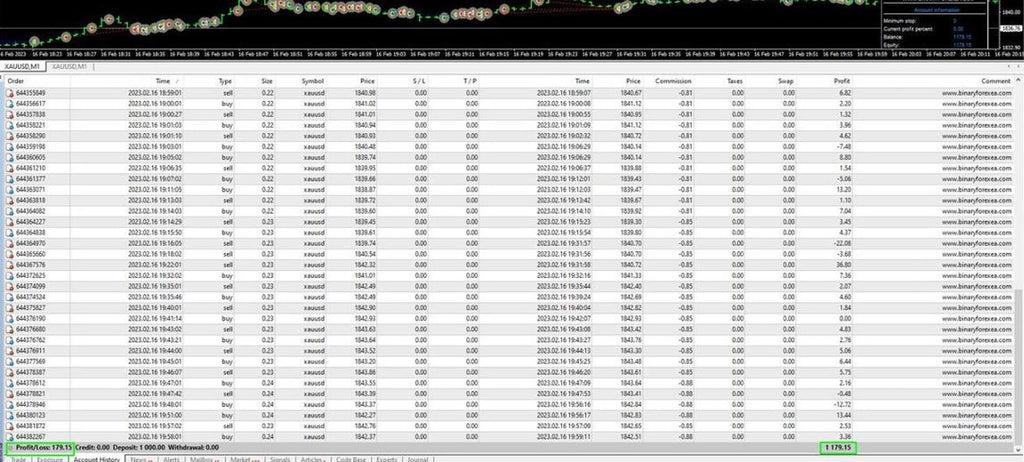The height and width of the screenshot is (462, 1024).
Task: Sort orders by the Time column header
Action: [x=162, y=80]
